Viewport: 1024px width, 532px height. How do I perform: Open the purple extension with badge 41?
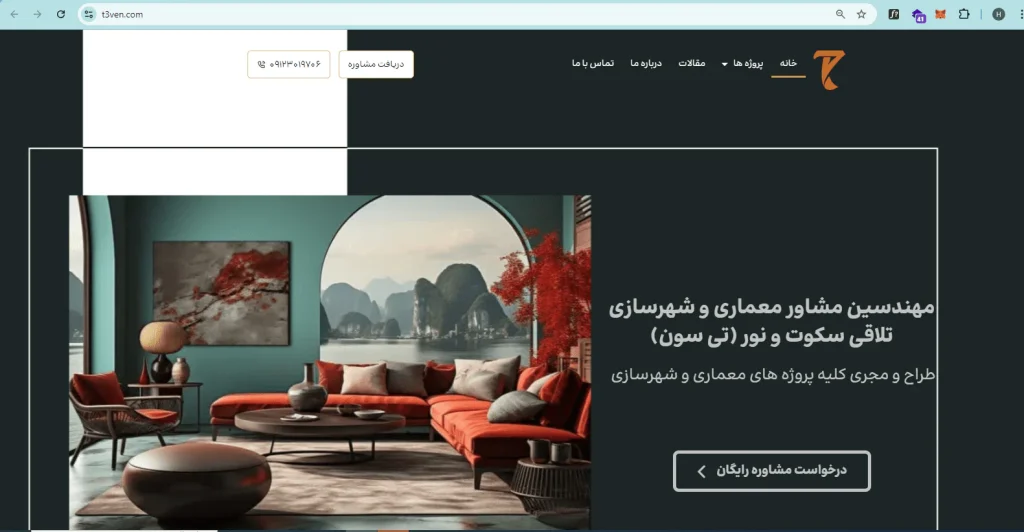pos(918,16)
